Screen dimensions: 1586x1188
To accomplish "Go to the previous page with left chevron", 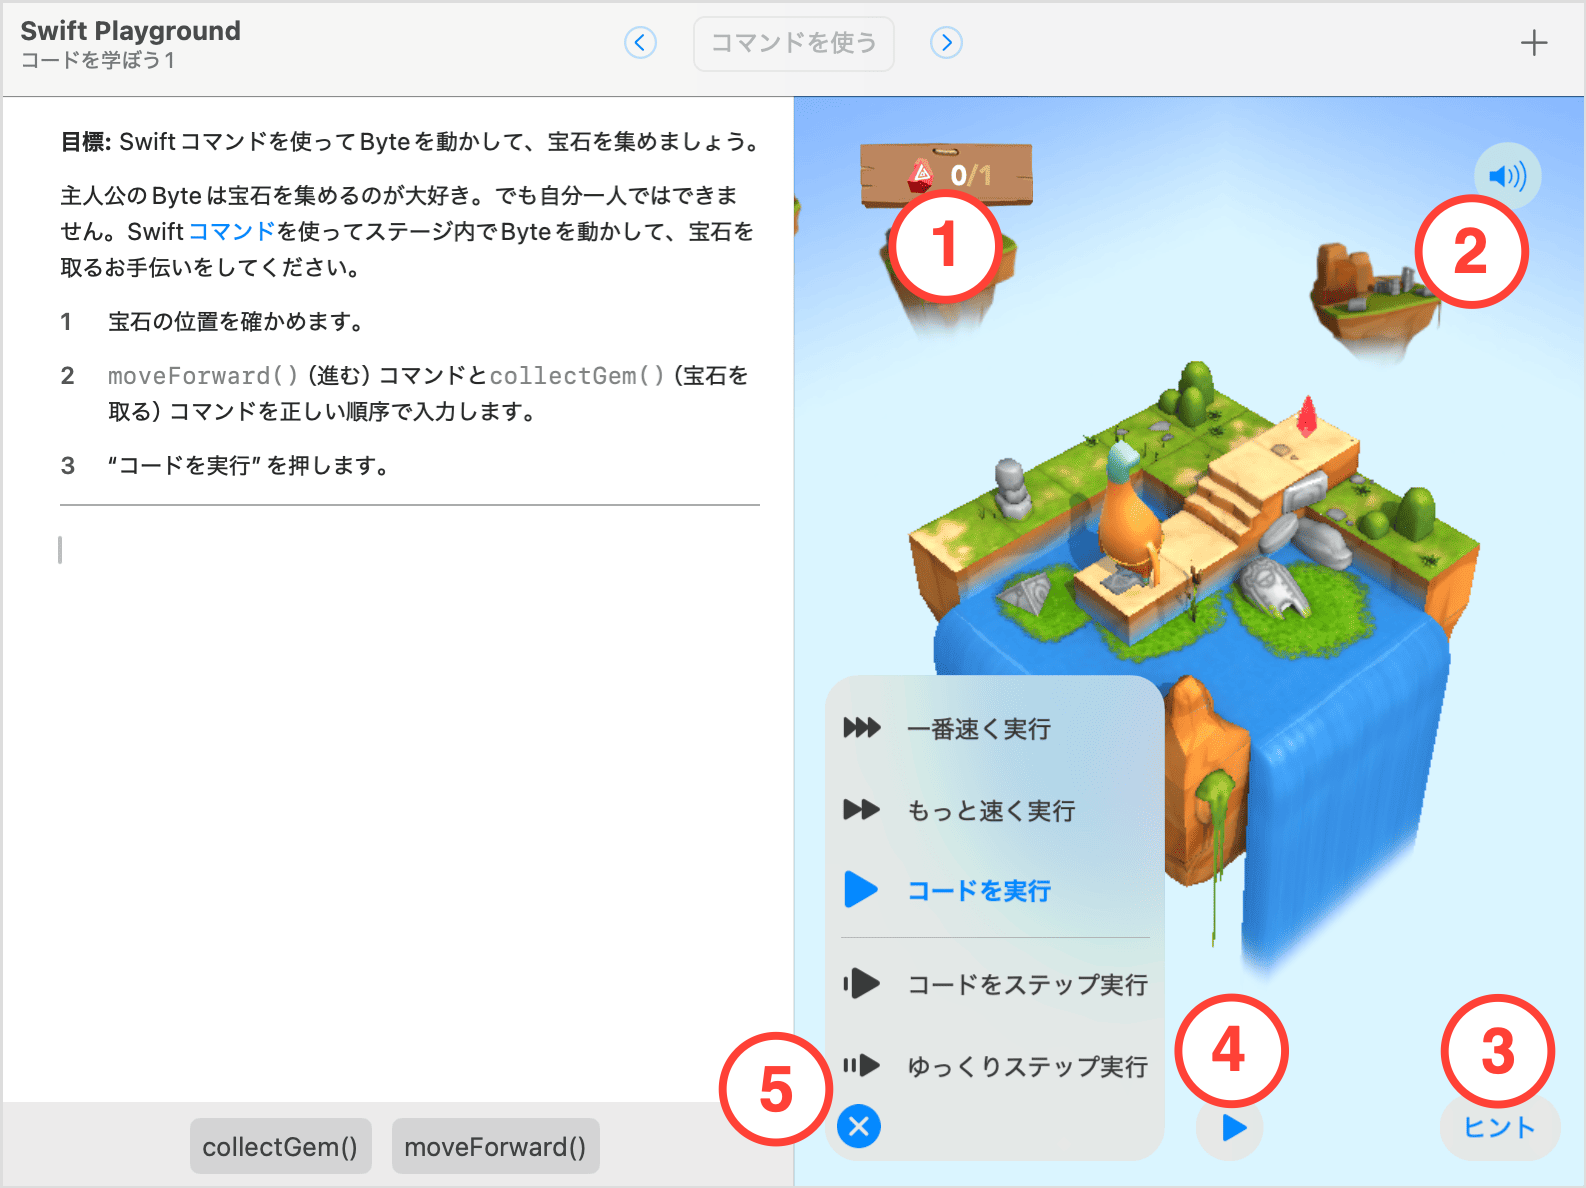I will coord(640,43).
